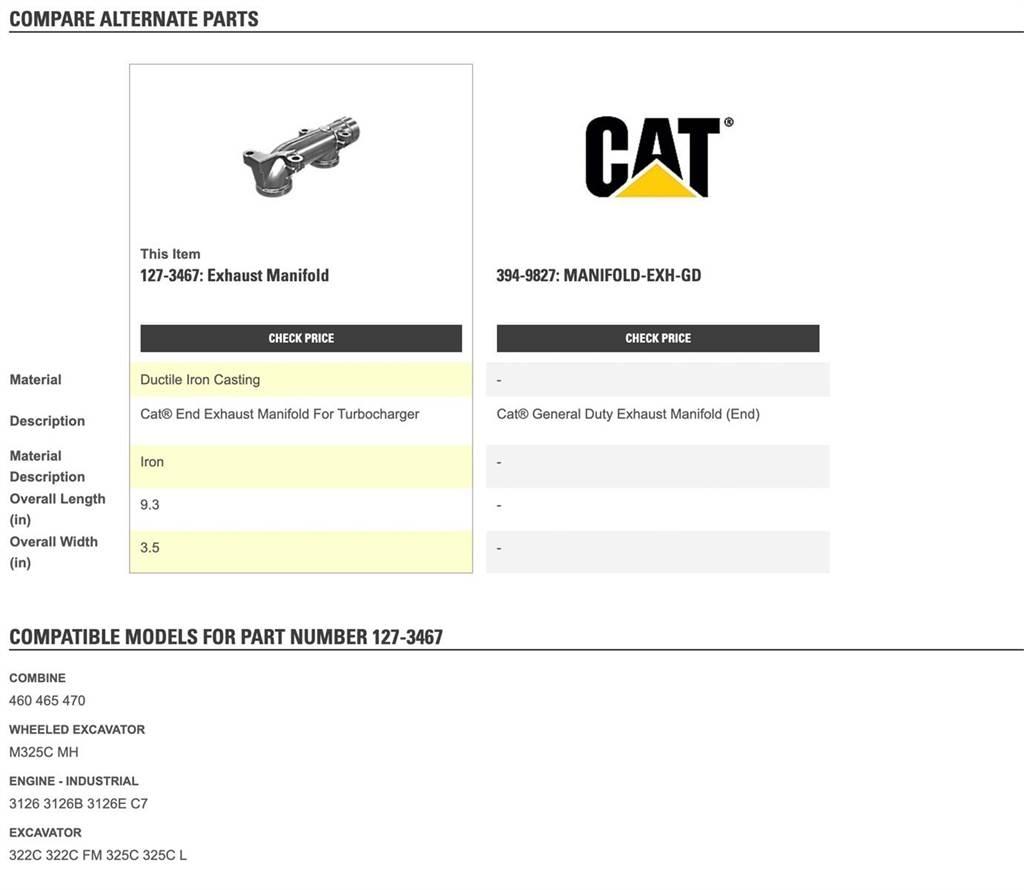
Task: Check price for part 127-3467
Action: pyautogui.click(x=300, y=338)
